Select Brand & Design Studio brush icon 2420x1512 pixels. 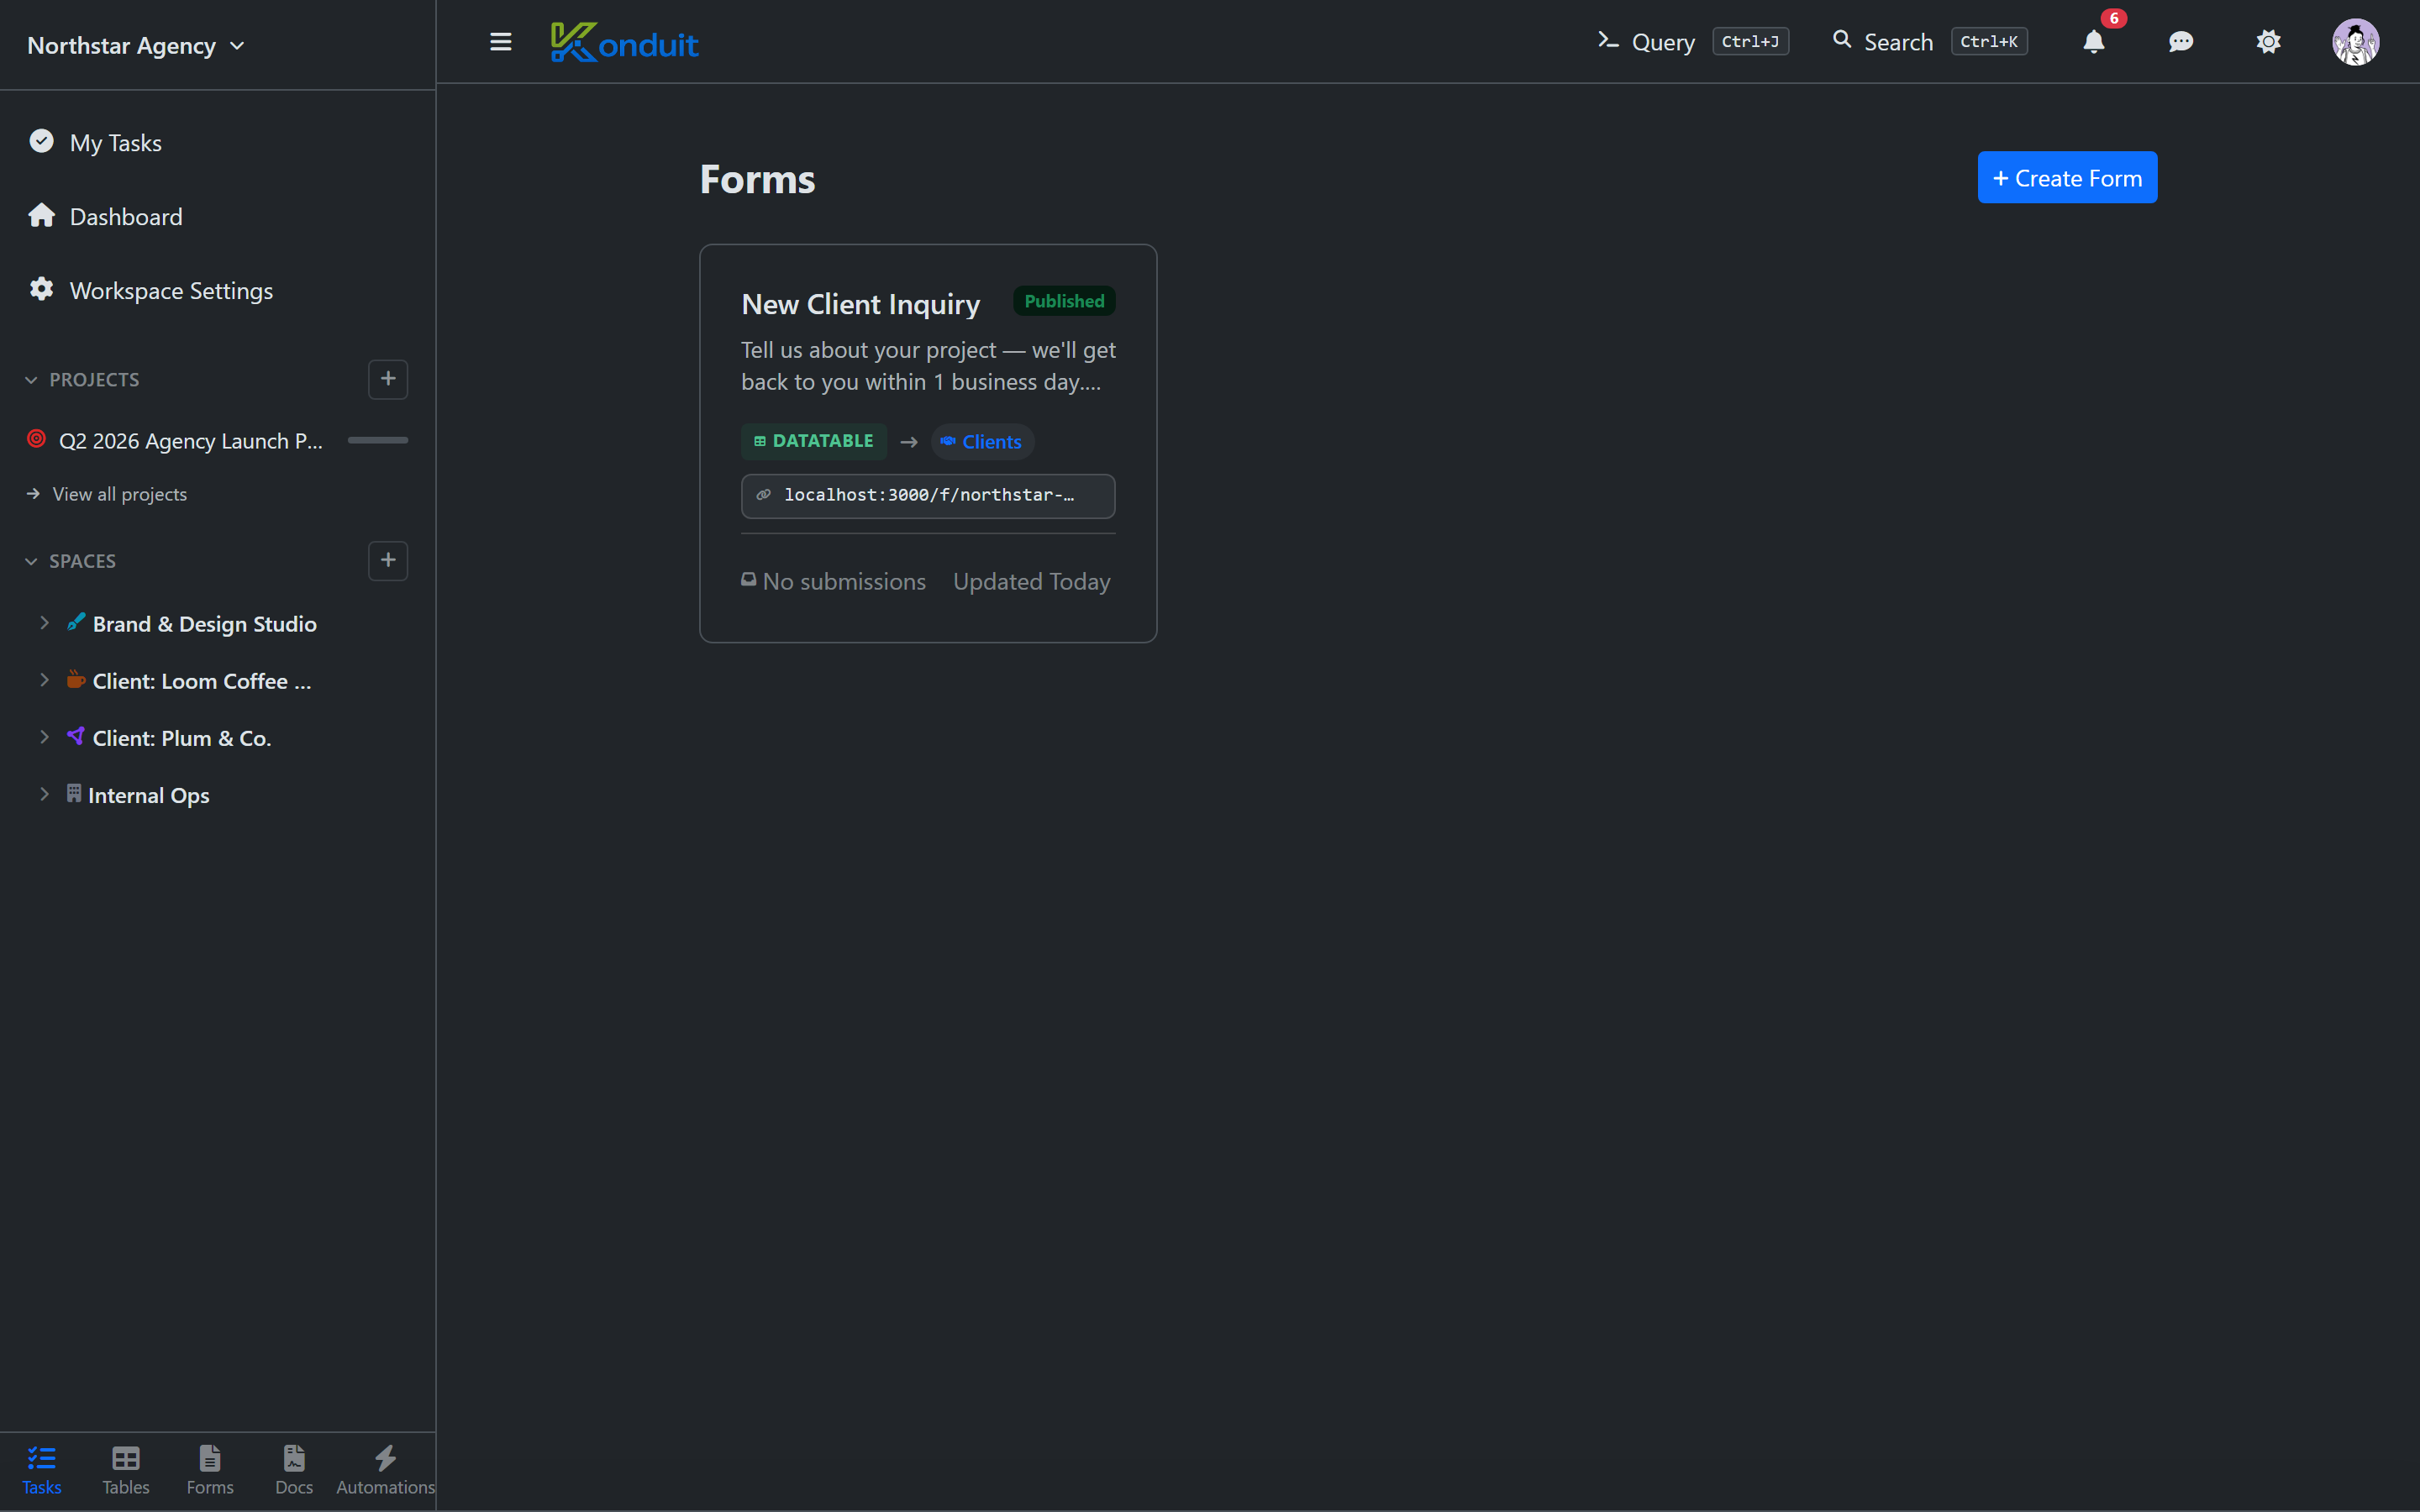click(x=75, y=622)
